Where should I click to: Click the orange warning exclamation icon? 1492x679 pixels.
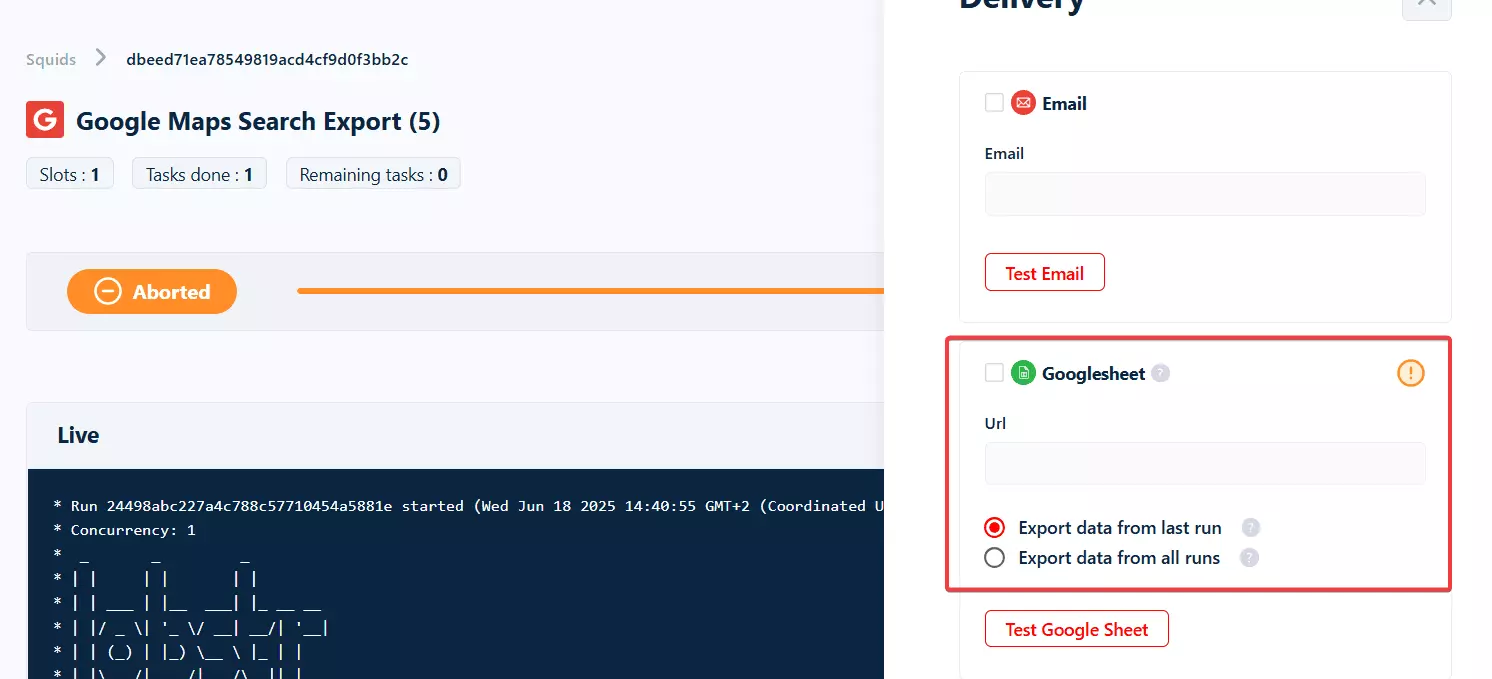coord(1410,373)
